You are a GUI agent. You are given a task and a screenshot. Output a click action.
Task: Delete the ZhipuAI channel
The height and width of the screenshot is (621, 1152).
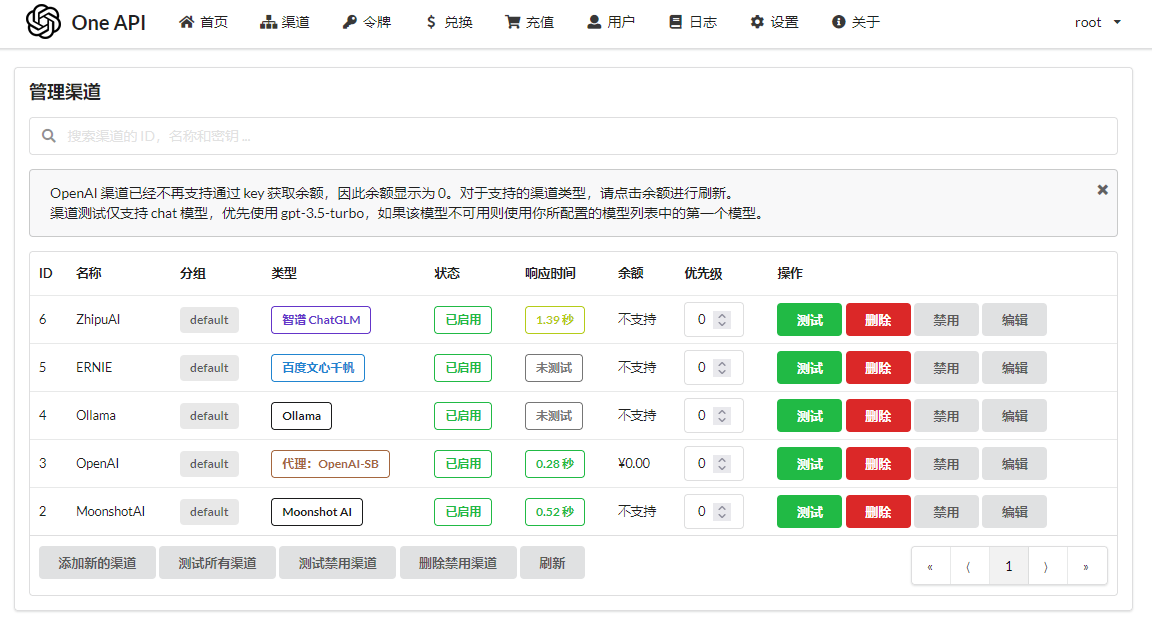coord(878,320)
